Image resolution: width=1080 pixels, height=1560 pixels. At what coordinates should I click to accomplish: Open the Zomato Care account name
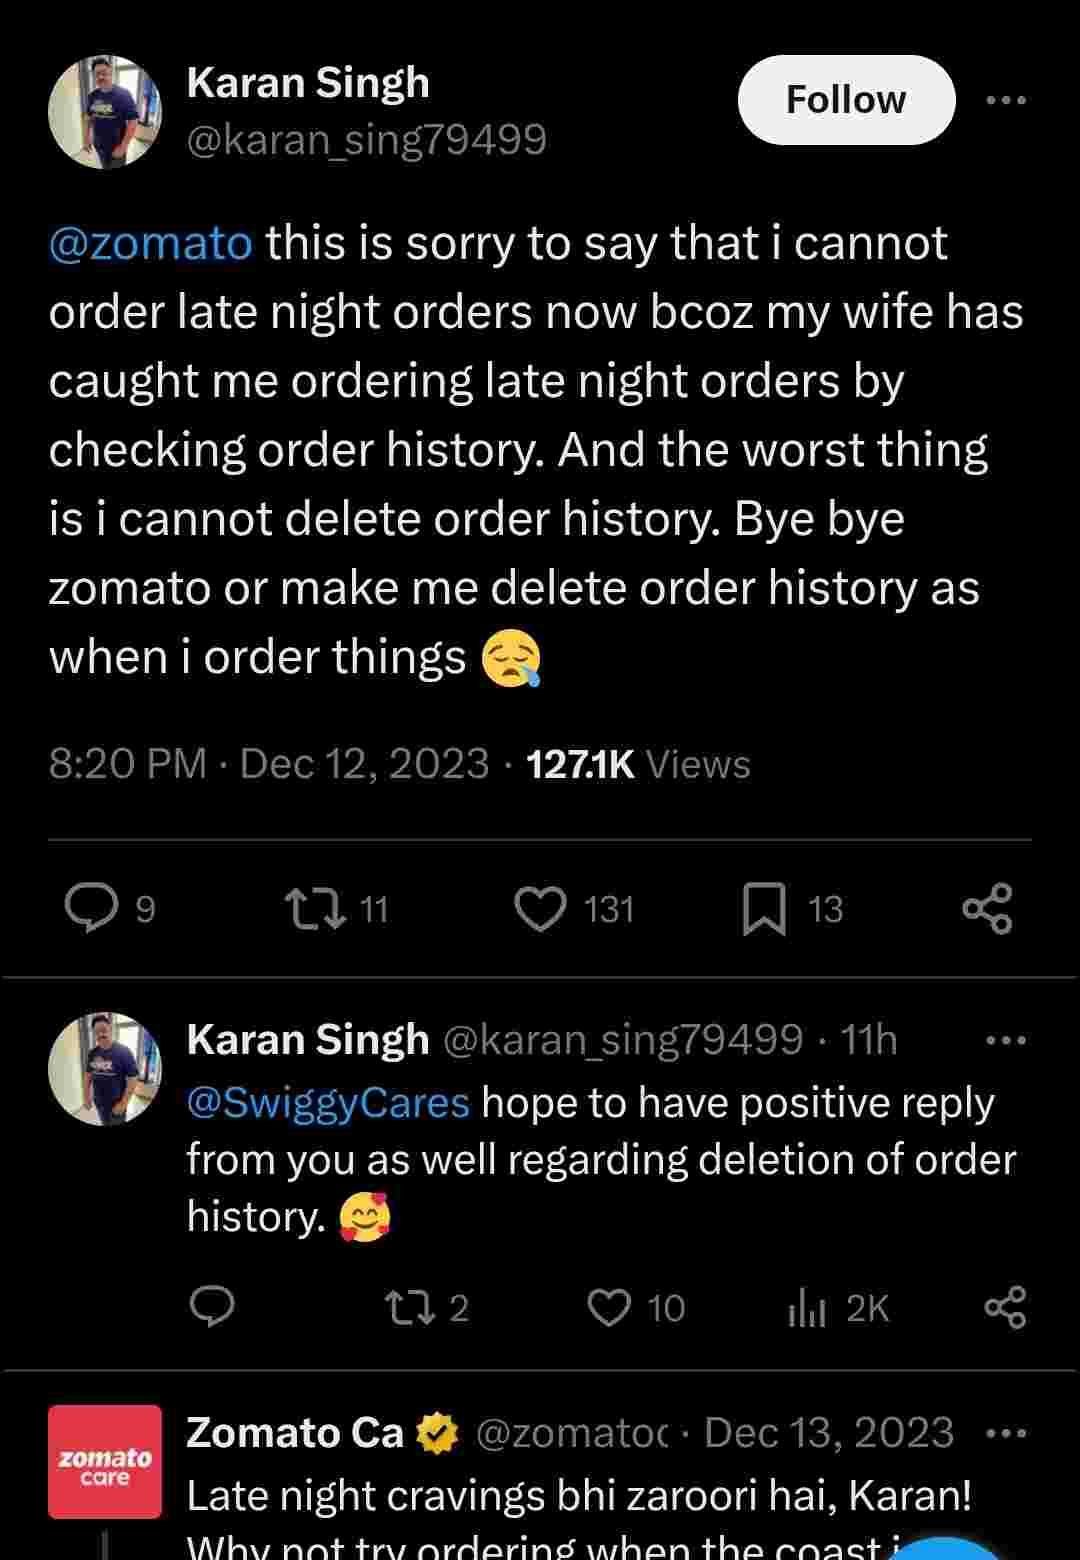[295, 1433]
